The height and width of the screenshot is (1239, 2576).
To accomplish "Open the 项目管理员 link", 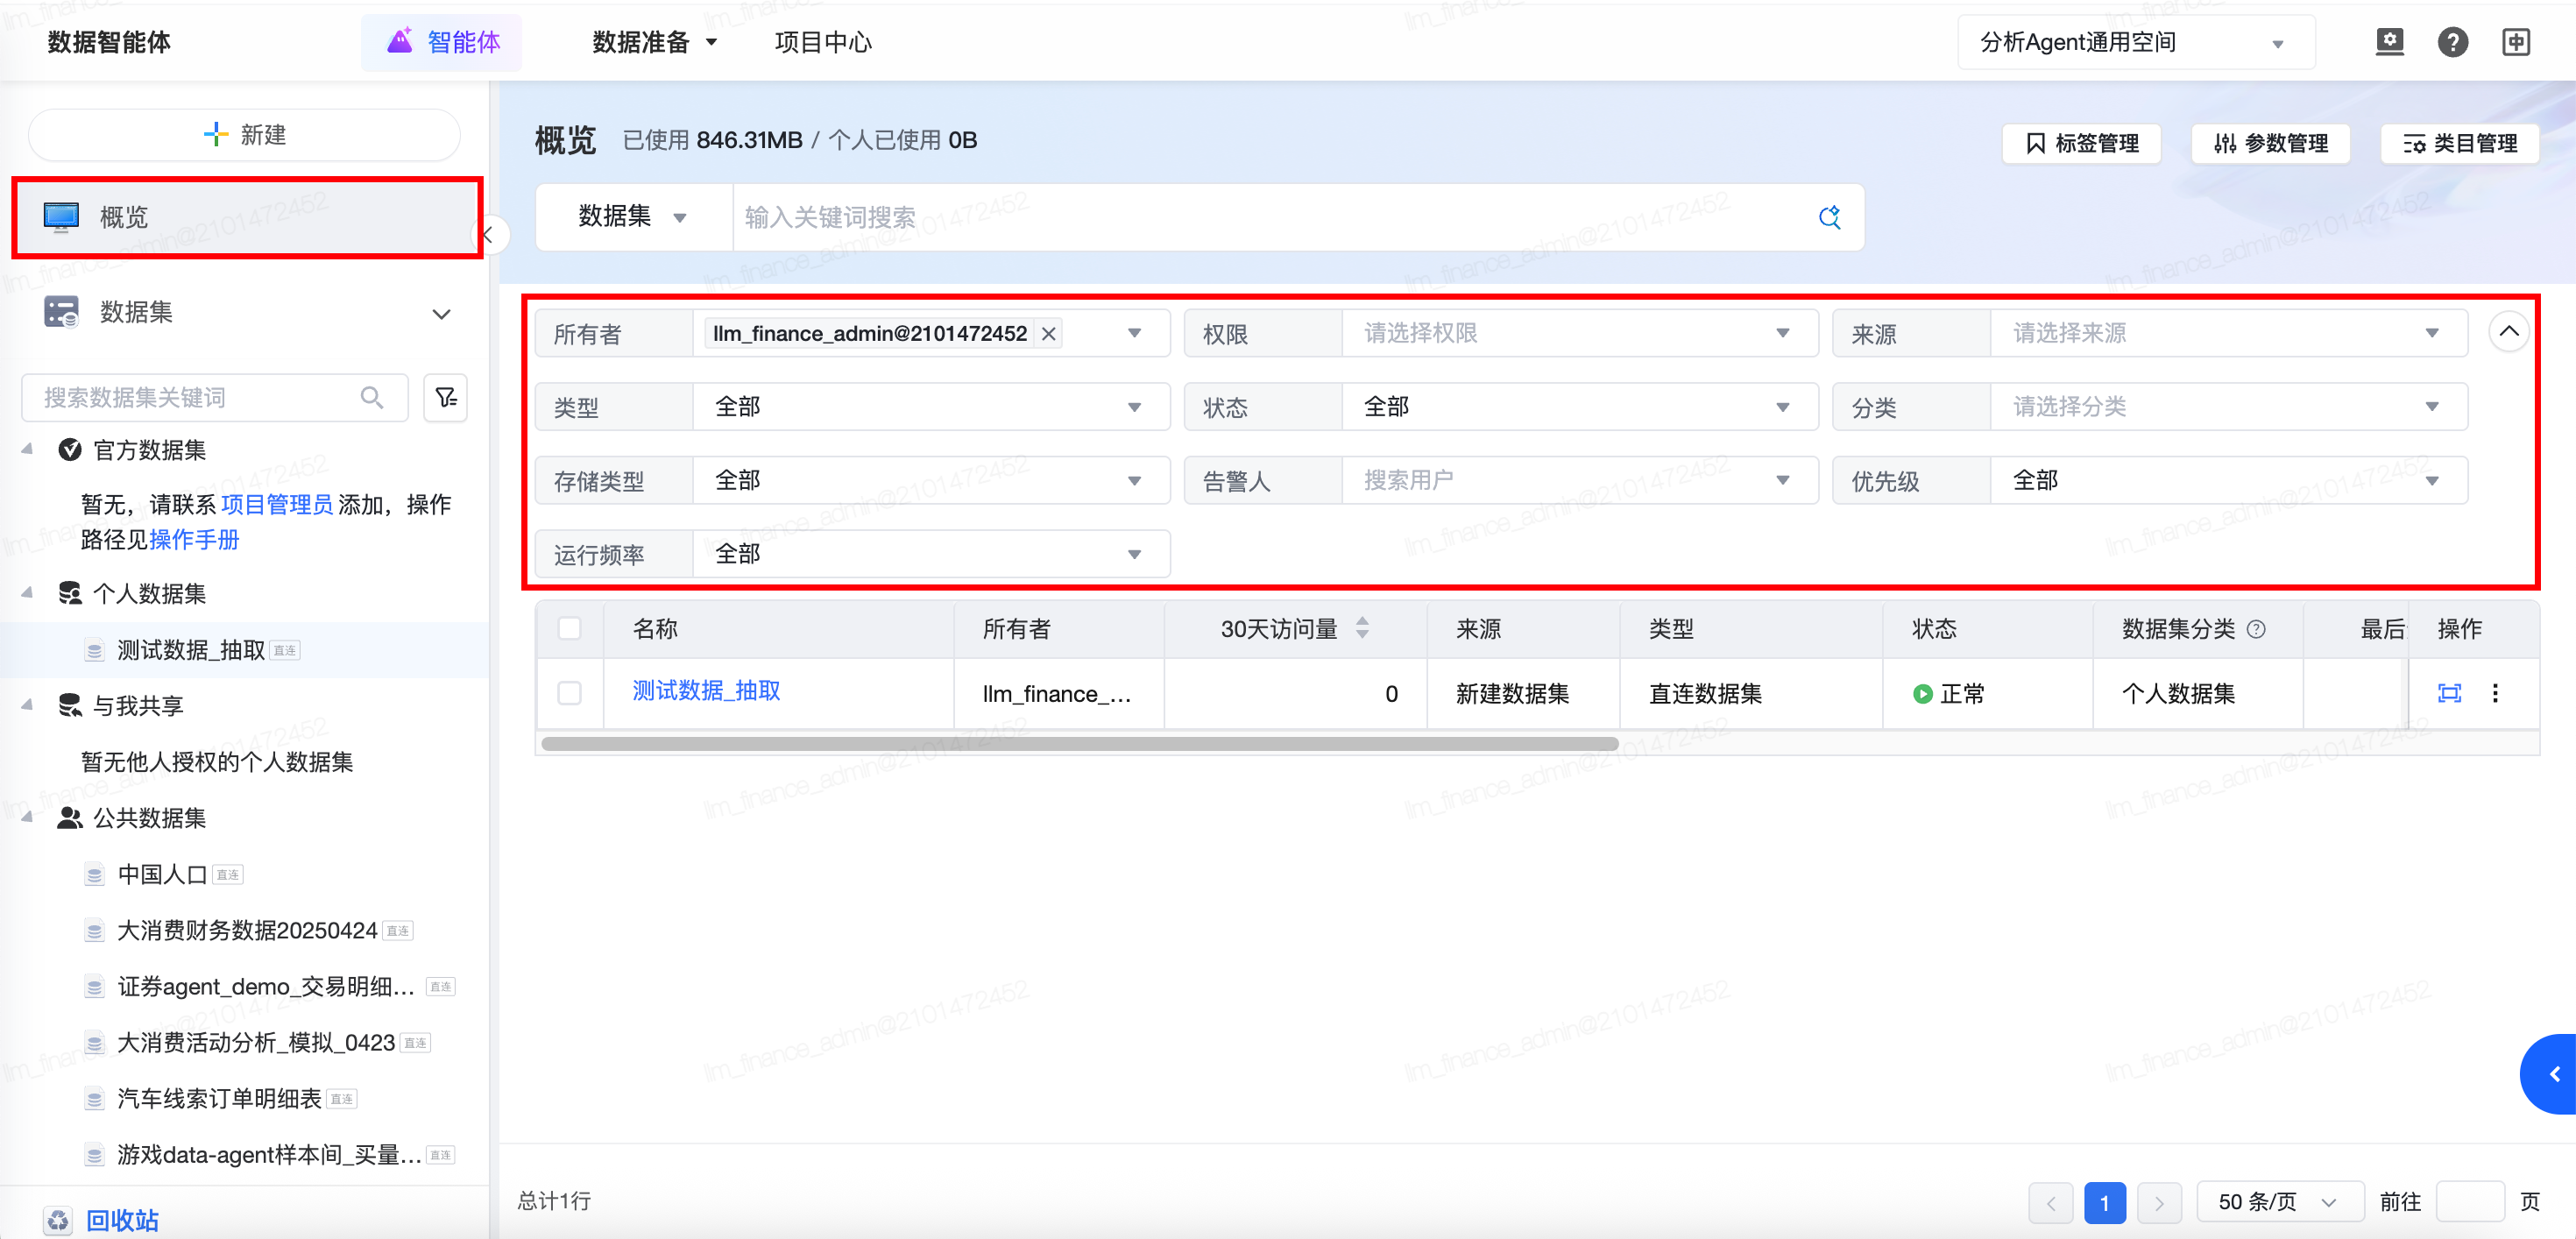I will pyautogui.click(x=277, y=504).
